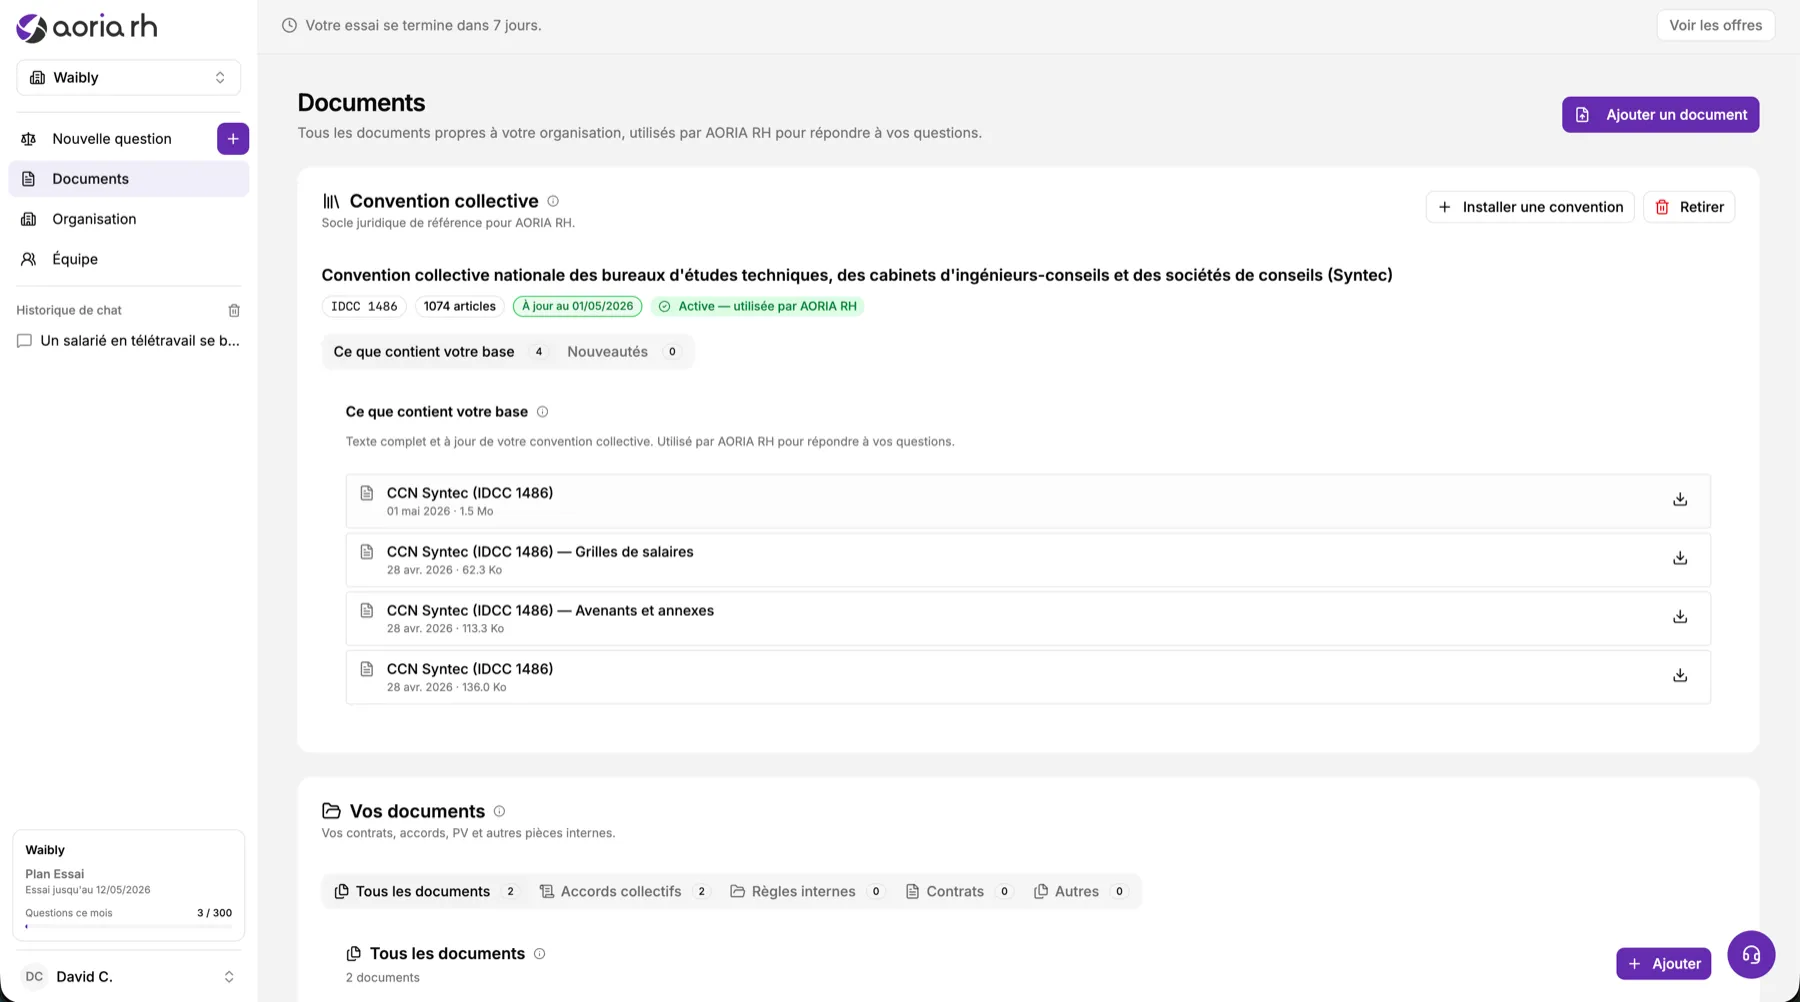This screenshot has height=1002, width=1800.
Task: Click the purple plus new question button
Action: point(233,139)
